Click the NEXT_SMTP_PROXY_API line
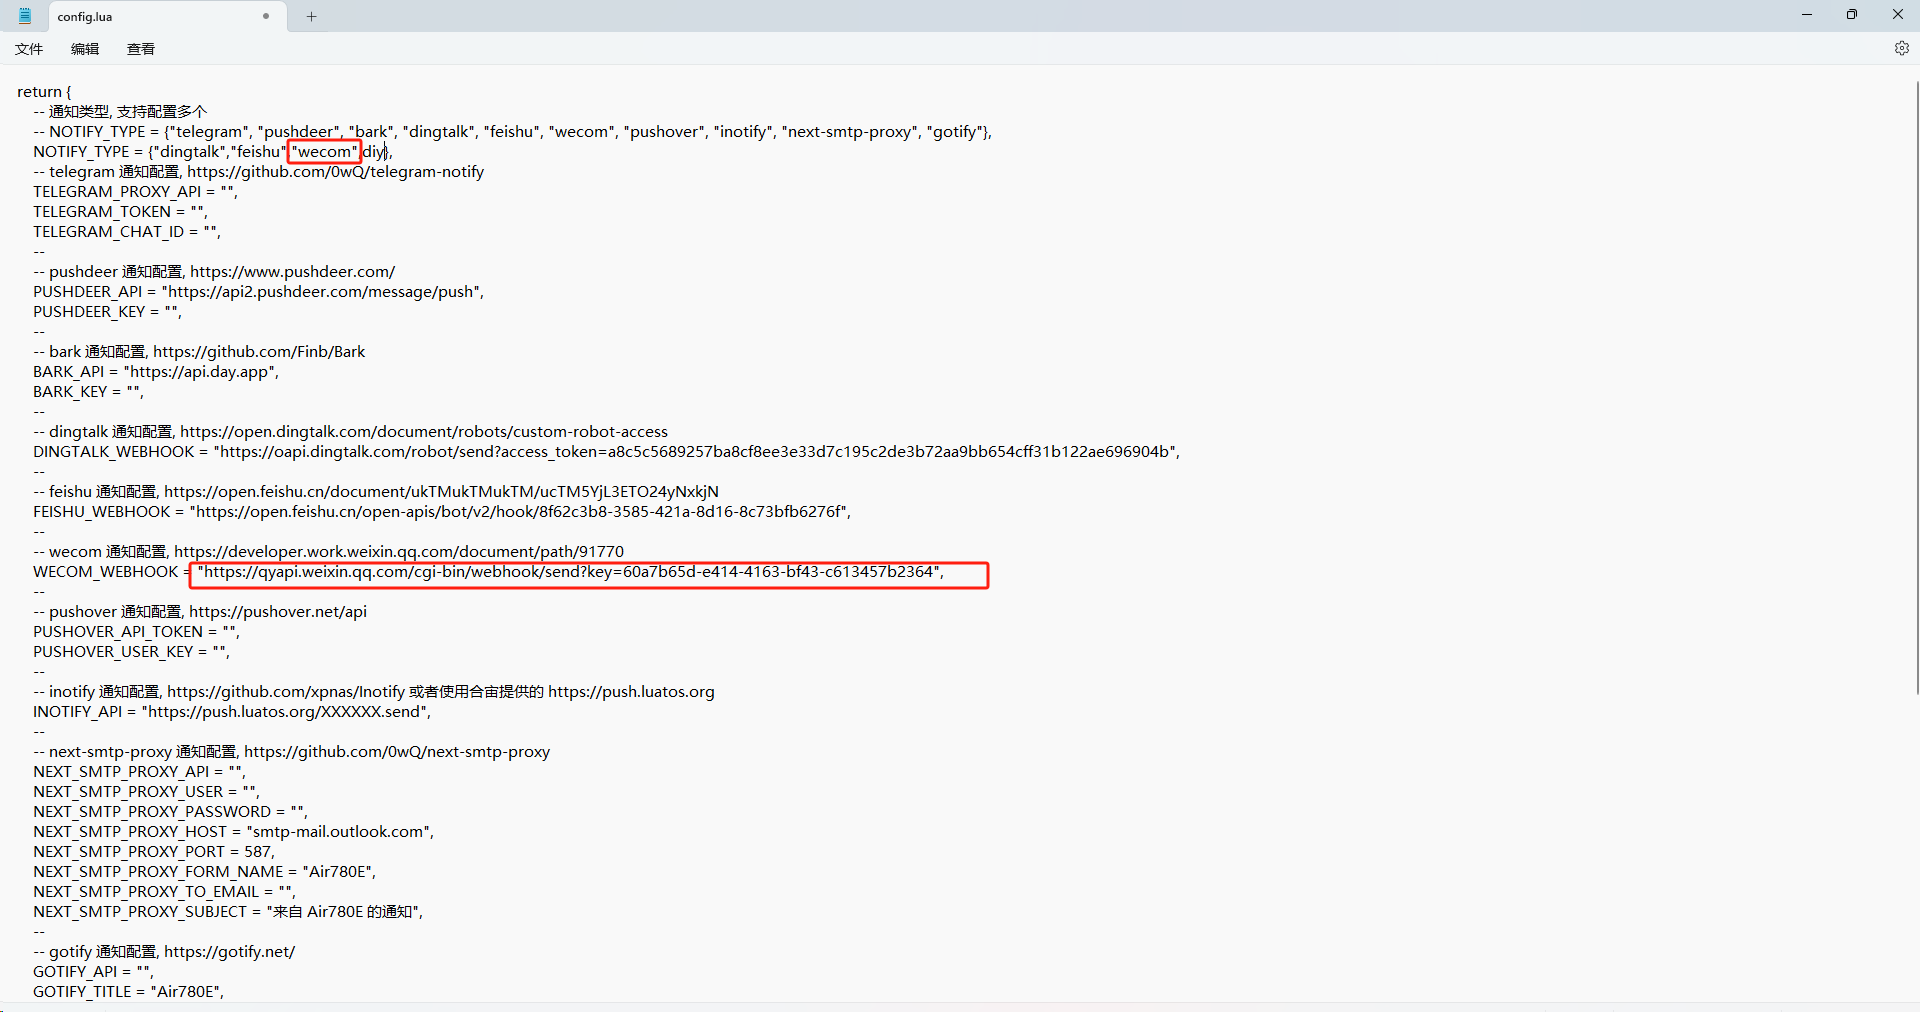1920x1012 pixels. click(x=139, y=772)
